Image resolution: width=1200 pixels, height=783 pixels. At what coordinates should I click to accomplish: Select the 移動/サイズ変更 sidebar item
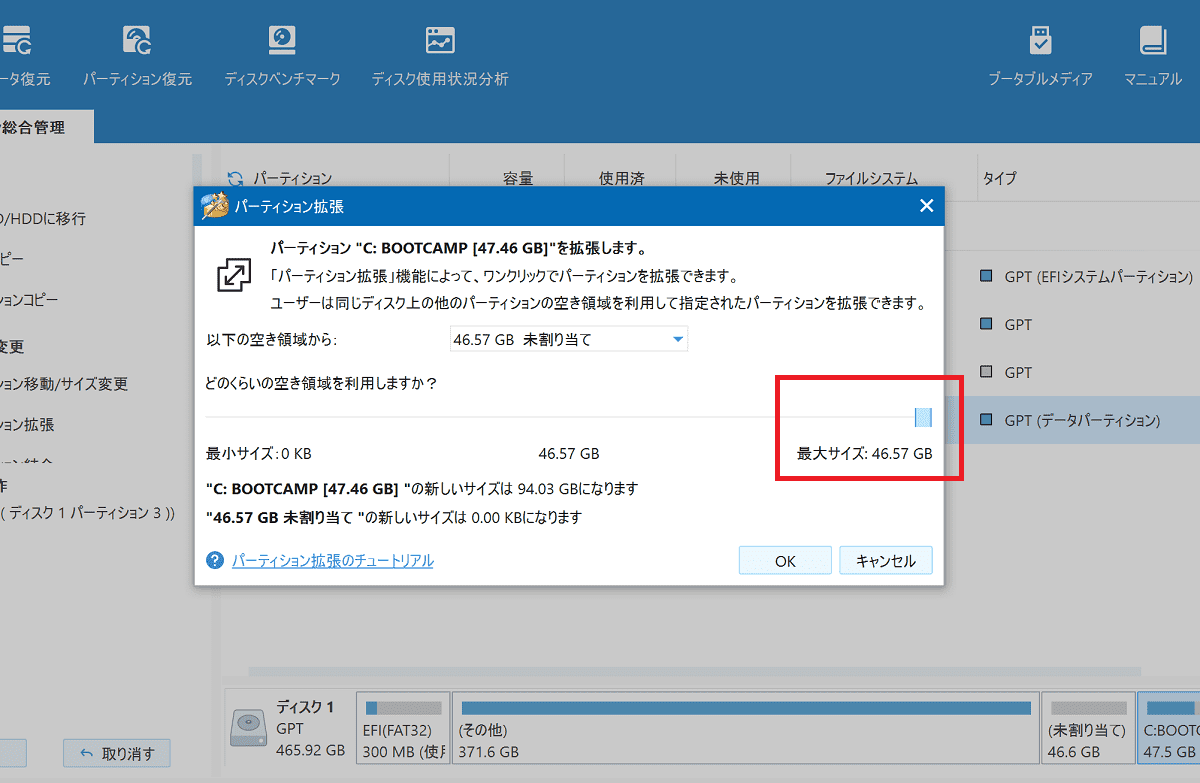click(64, 384)
